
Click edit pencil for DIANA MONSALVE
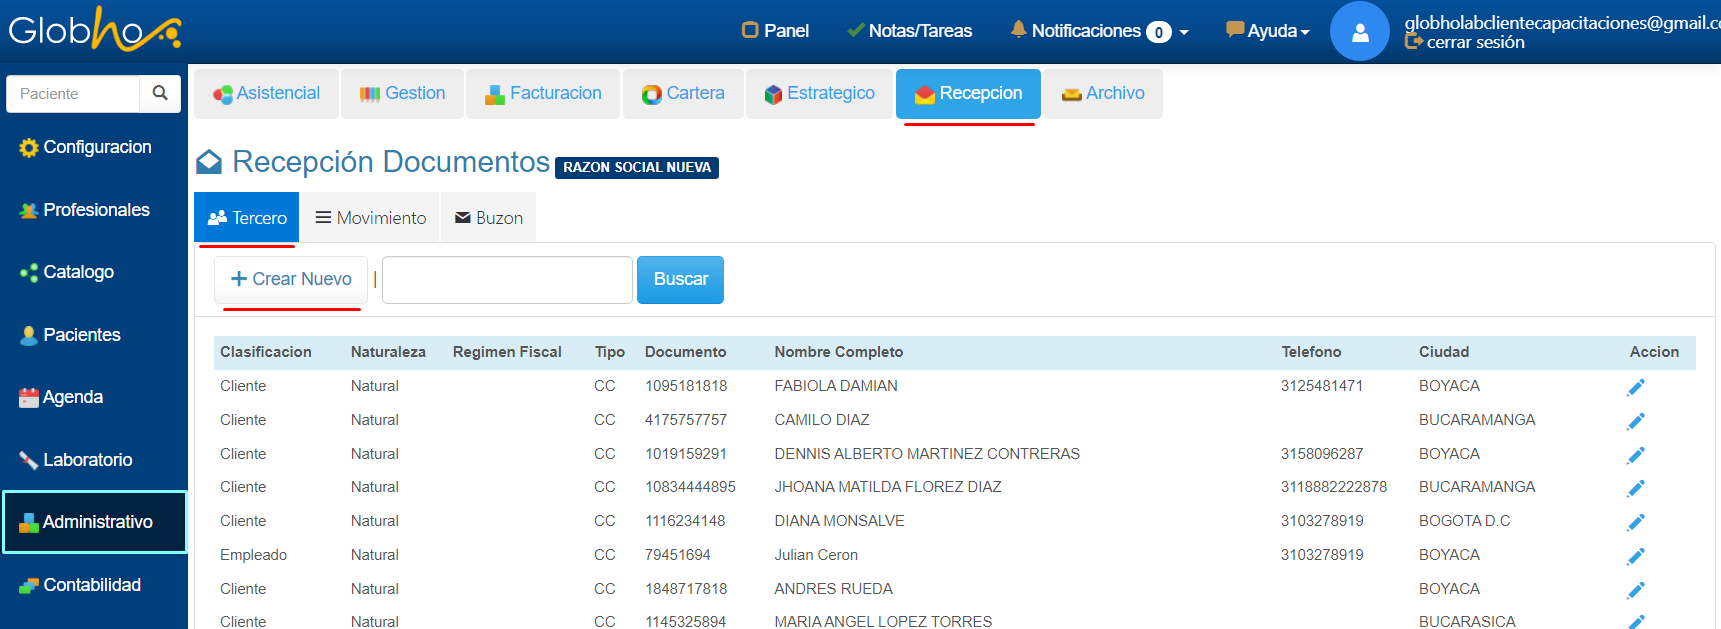point(1635,522)
